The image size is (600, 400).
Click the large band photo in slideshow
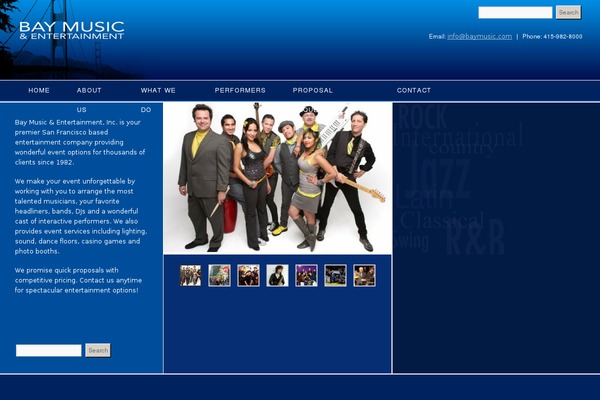click(x=277, y=178)
